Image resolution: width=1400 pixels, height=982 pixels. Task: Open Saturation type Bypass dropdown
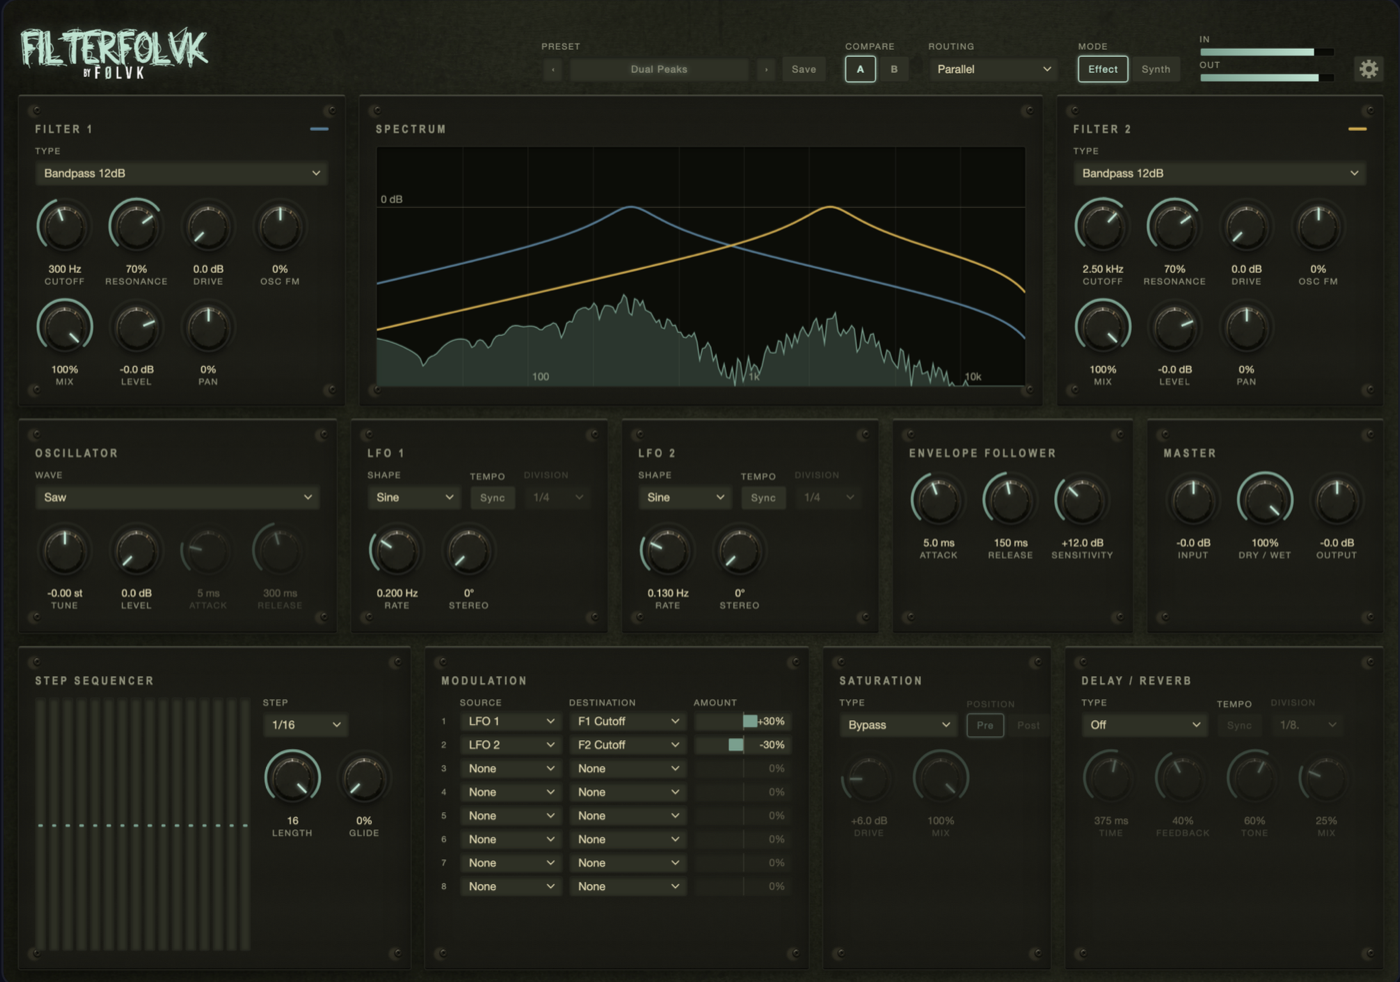[x=899, y=725]
